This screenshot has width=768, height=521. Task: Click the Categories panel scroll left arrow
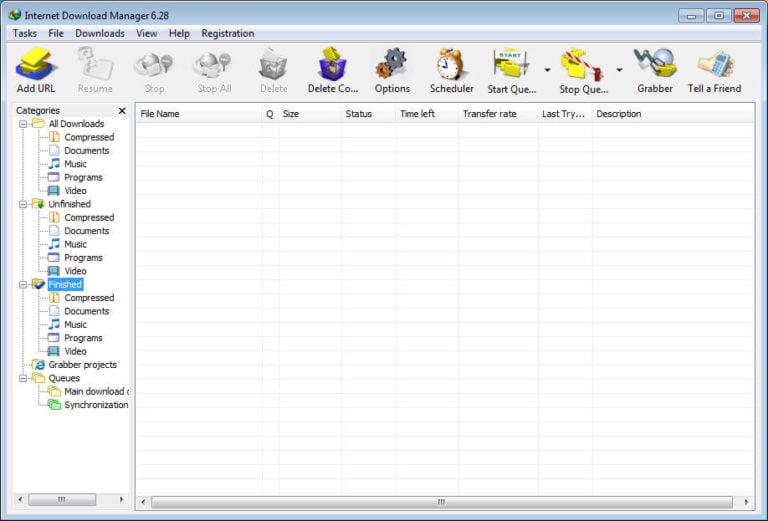tap(20, 499)
